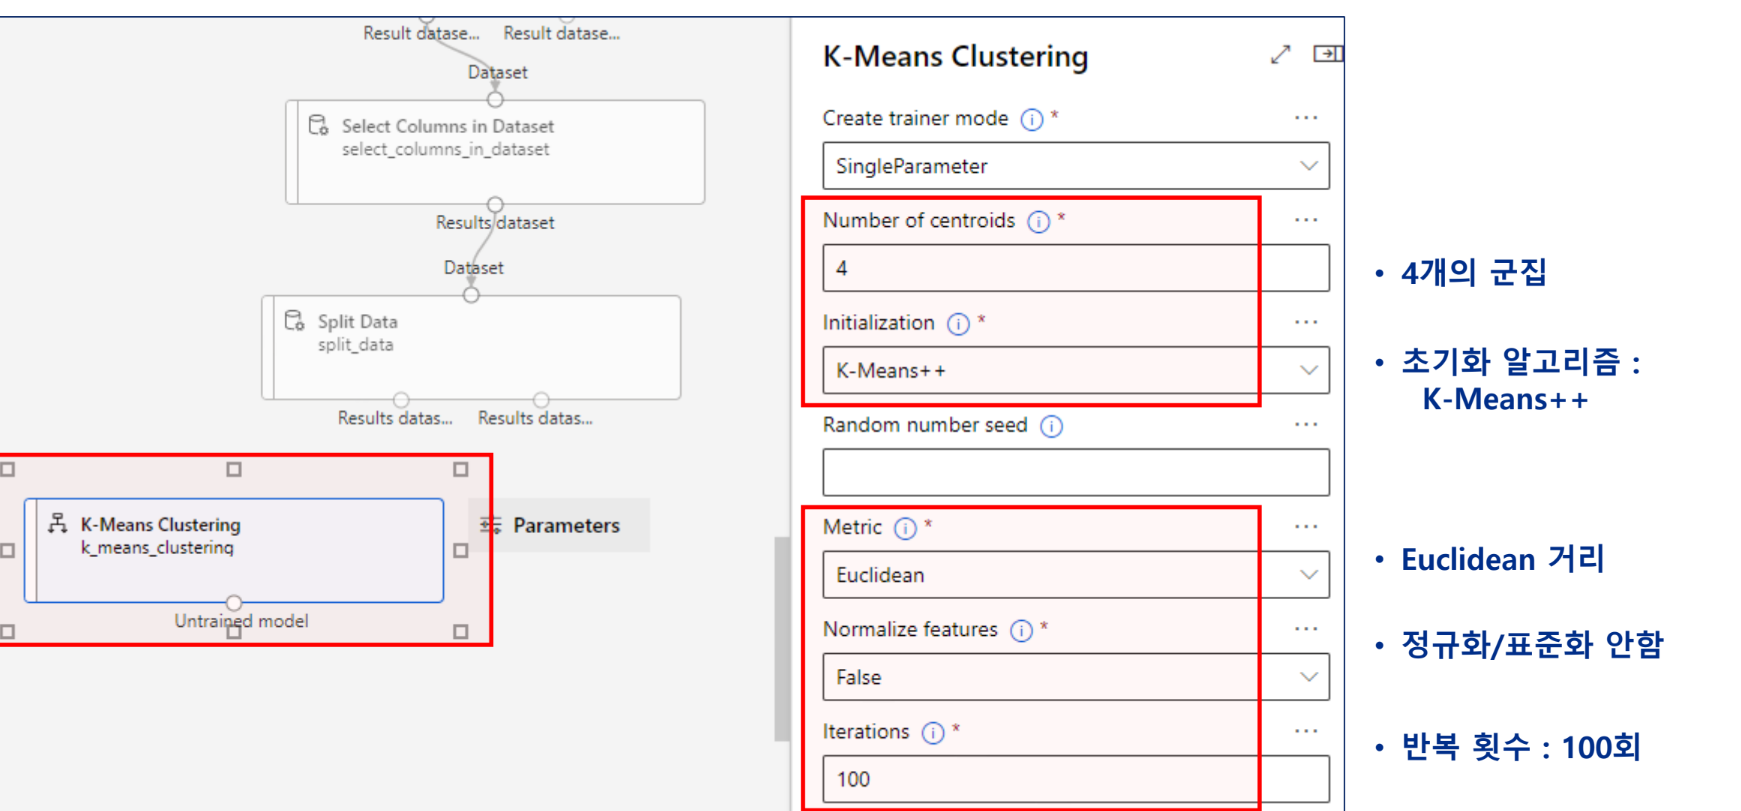The width and height of the screenshot is (1741, 811).
Task: Click the Number of centroids input field
Action: tap(1075, 268)
